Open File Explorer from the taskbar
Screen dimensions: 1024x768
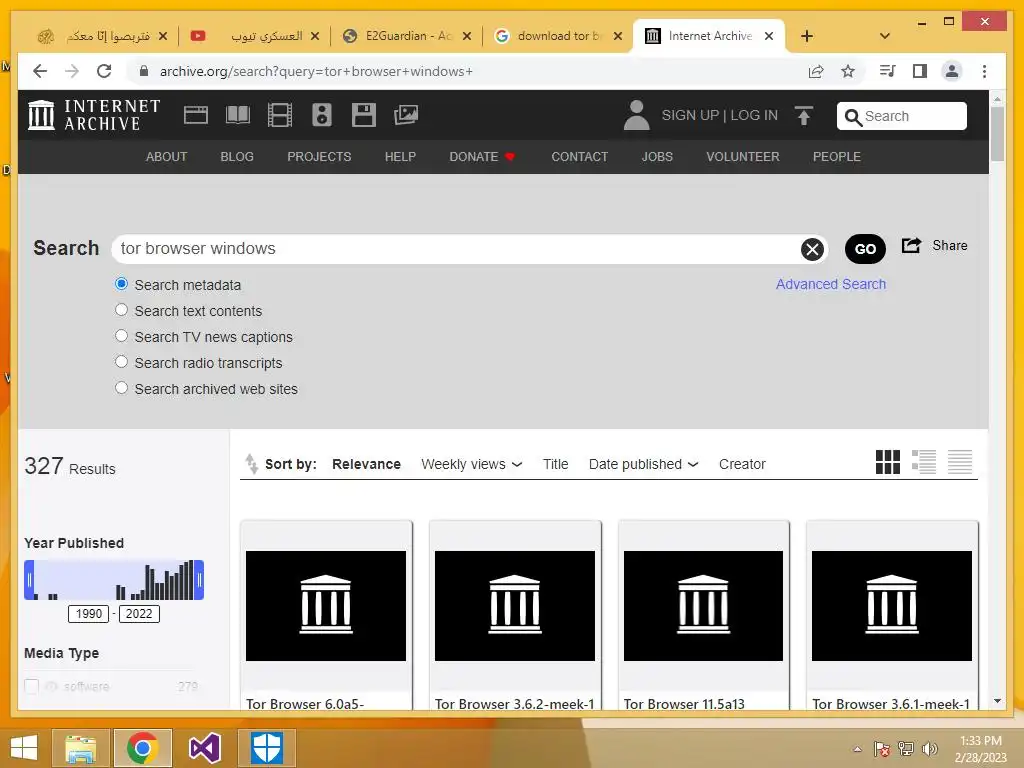[80, 748]
